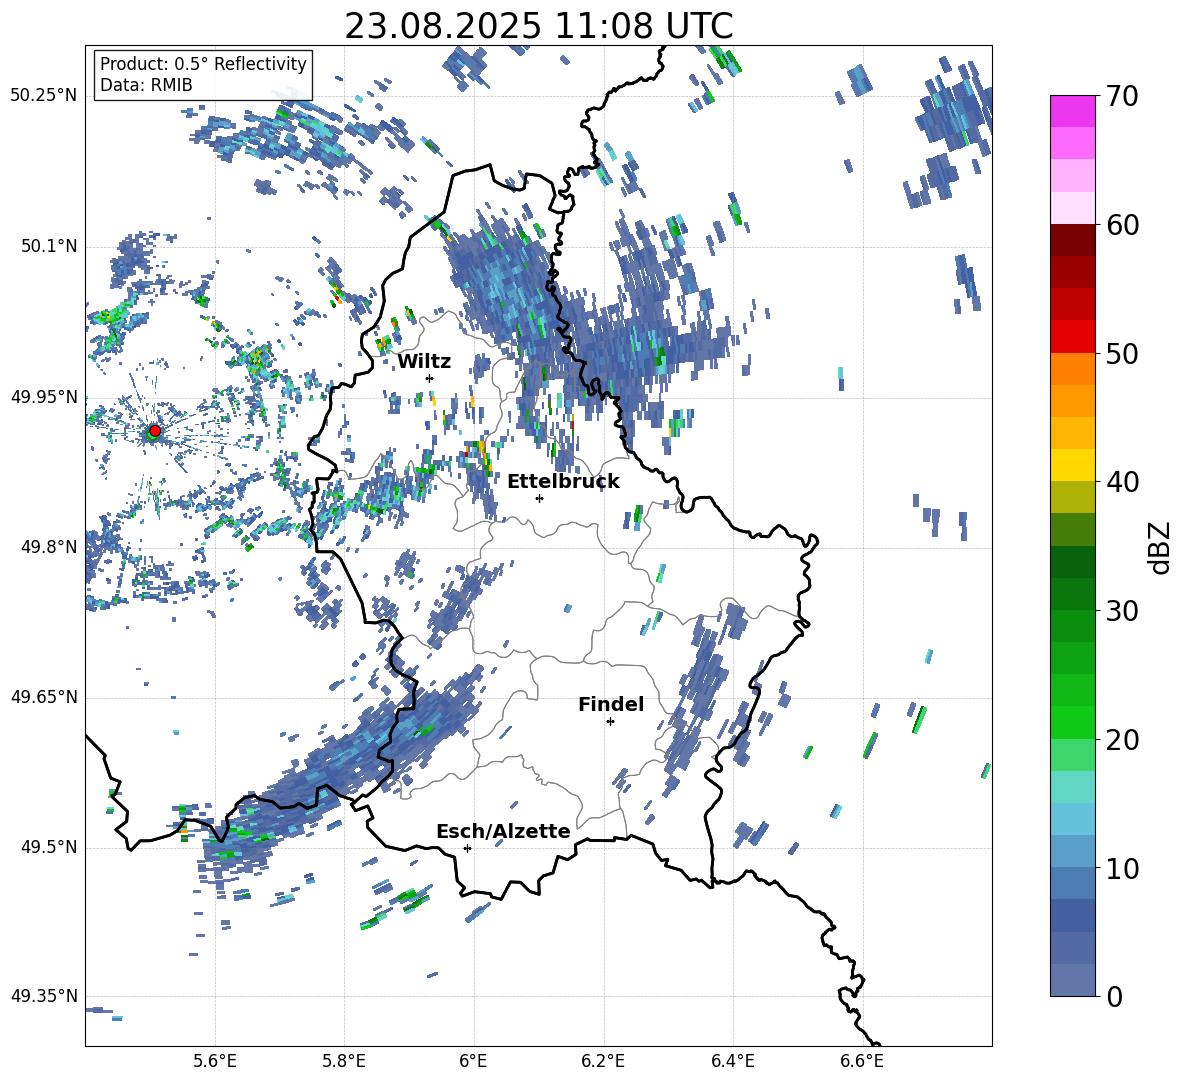This screenshot has height=1081, width=1184.
Task: Click the Findel location cross marker
Action: (x=610, y=721)
